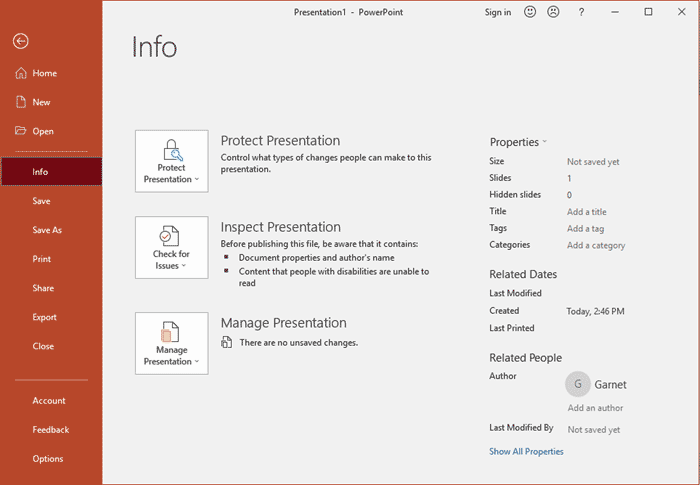Image resolution: width=700 pixels, height=485 pixels.
Task: Go to Home in sidebar
Action: [x=44, y=73]
